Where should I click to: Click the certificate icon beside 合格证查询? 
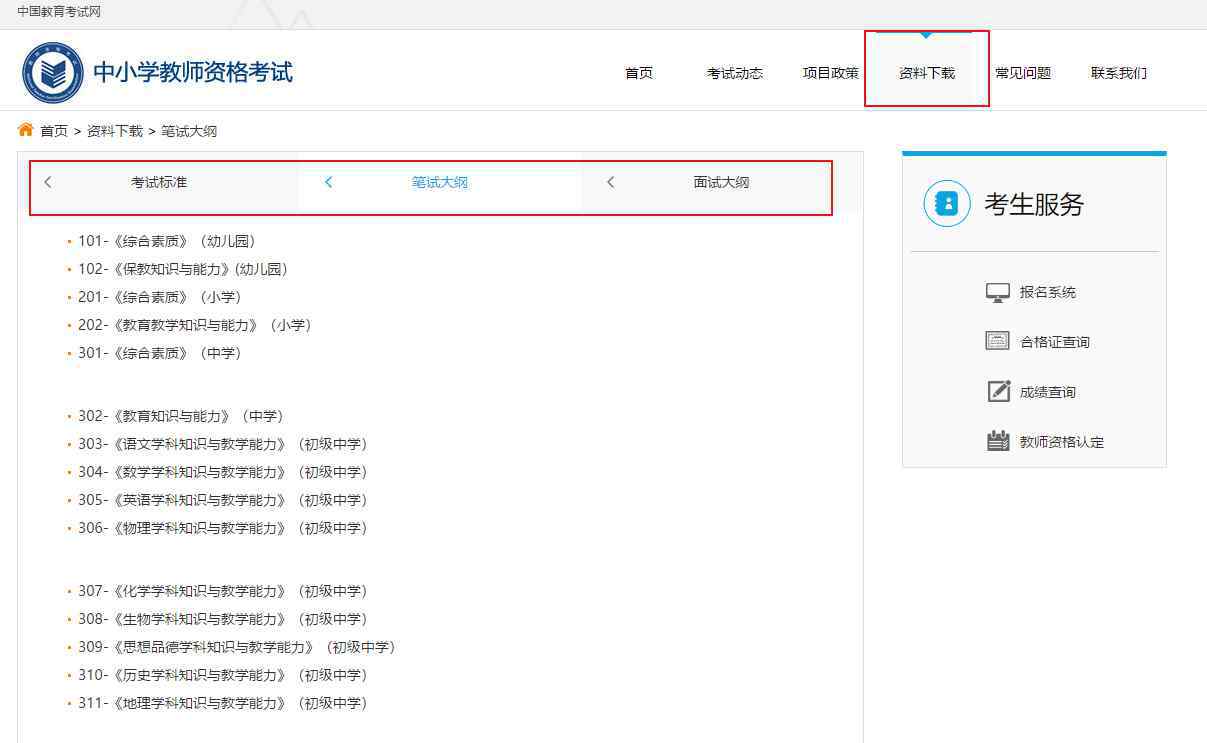(997, 341)
